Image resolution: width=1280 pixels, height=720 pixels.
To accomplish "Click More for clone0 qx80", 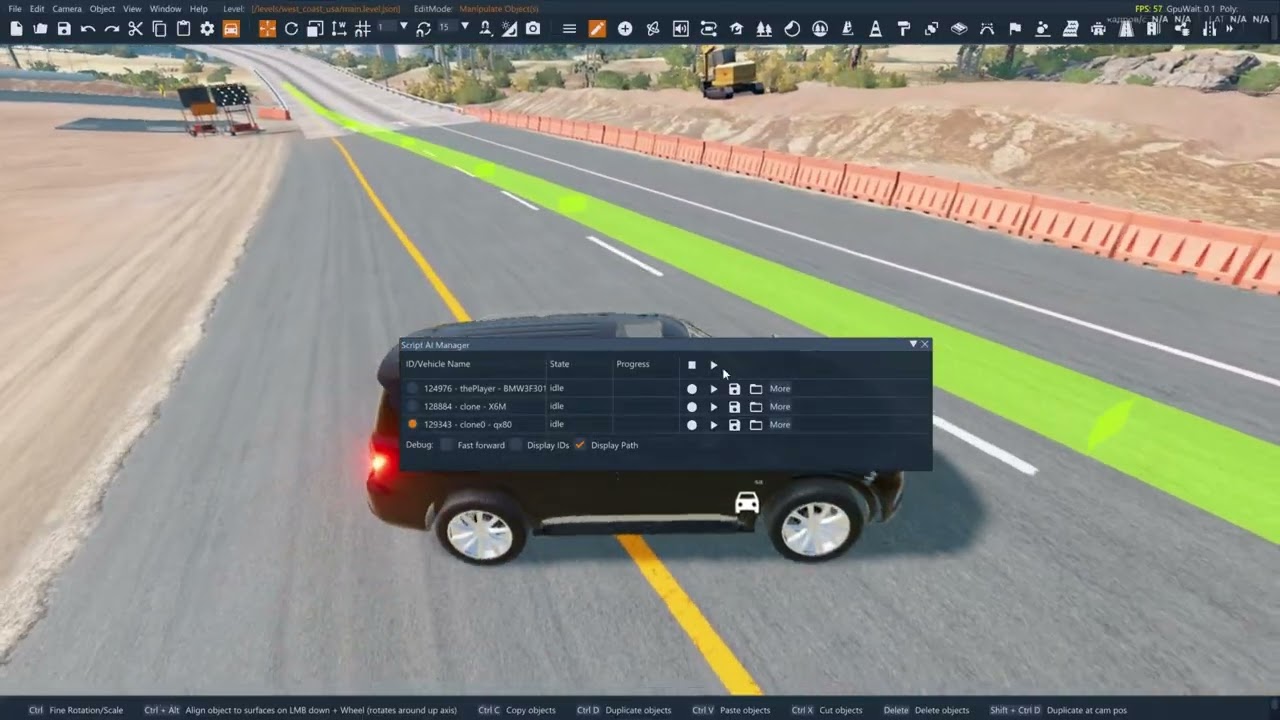I will [780, 425].
